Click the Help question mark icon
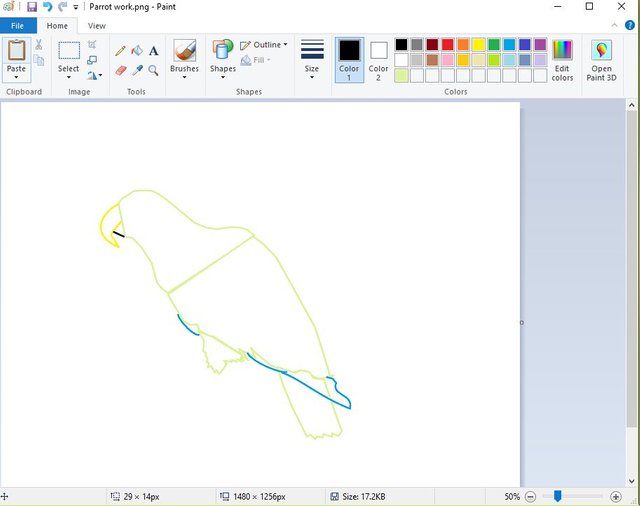 [630, 25]
